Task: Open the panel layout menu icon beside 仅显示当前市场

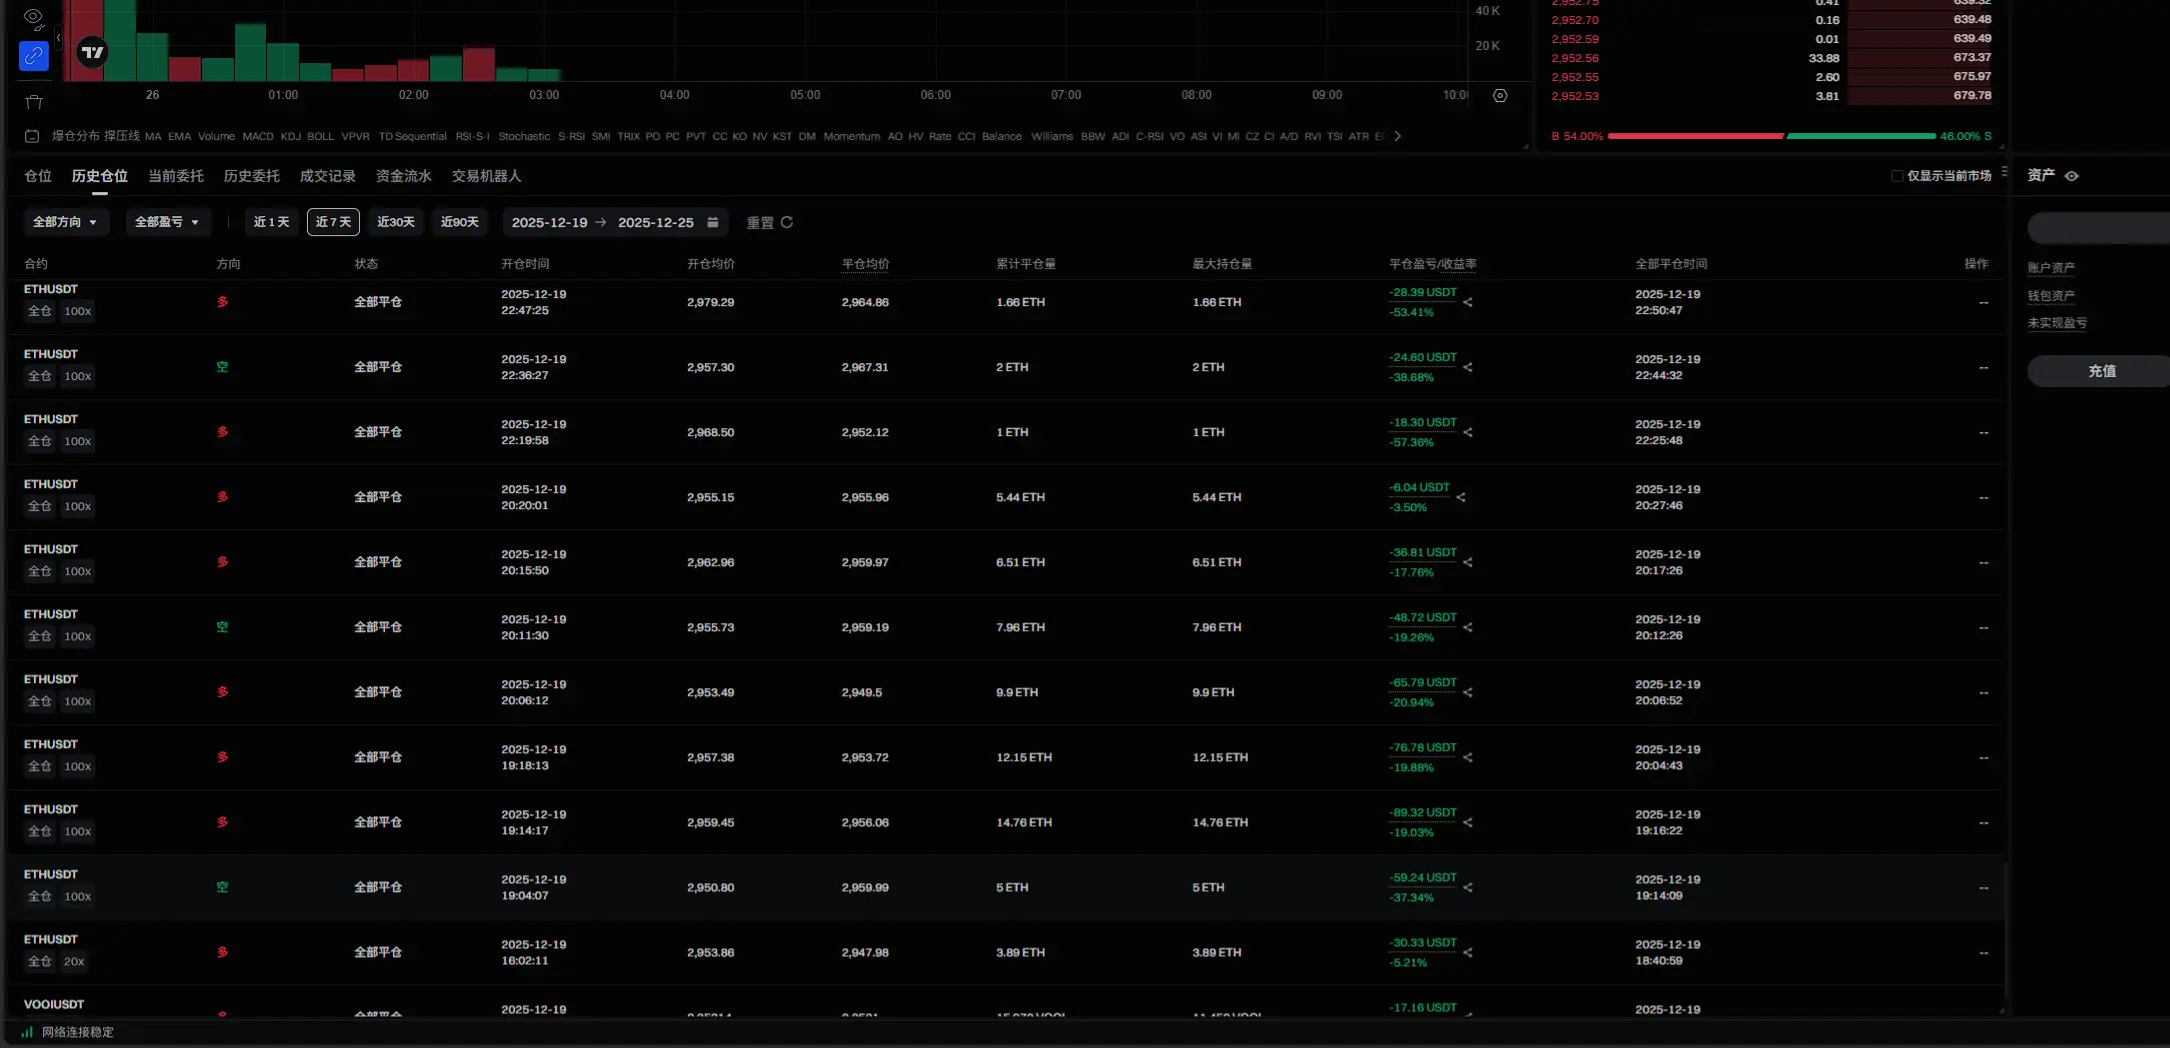Action: click(x=2004, y=172)
